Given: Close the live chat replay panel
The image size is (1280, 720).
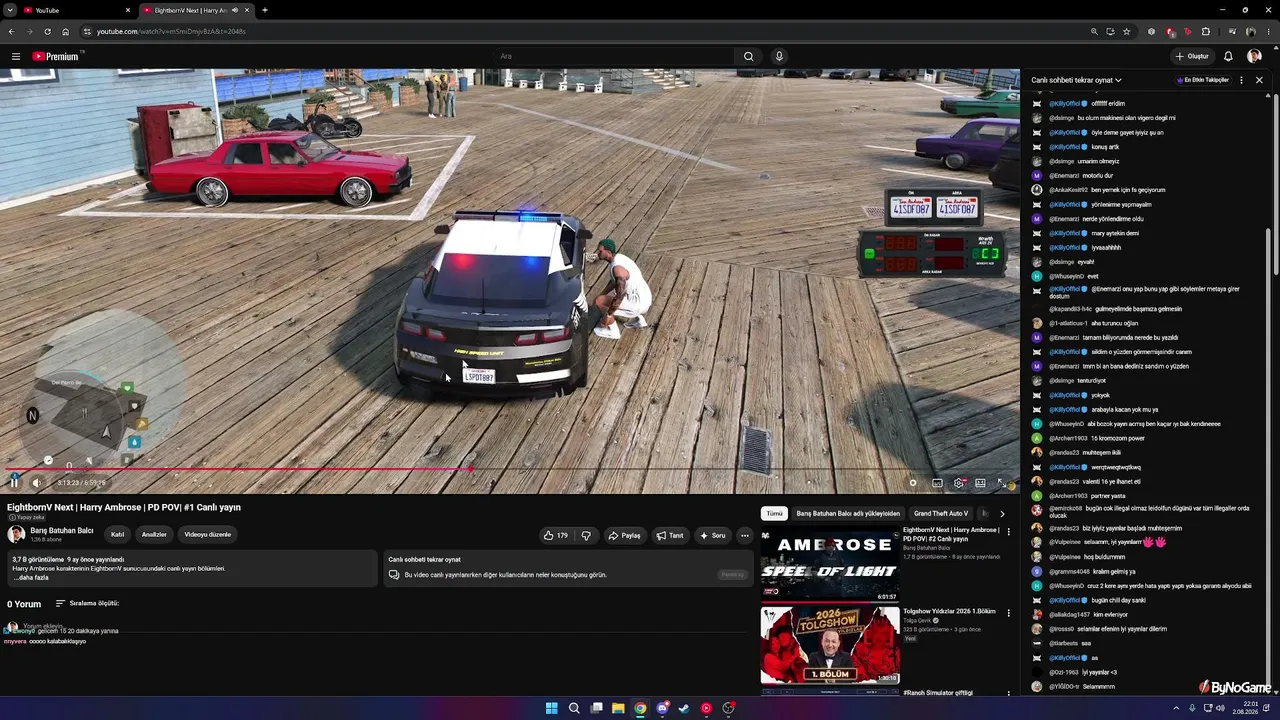Looking at the screenshot, I should [x=1259, y=80].
